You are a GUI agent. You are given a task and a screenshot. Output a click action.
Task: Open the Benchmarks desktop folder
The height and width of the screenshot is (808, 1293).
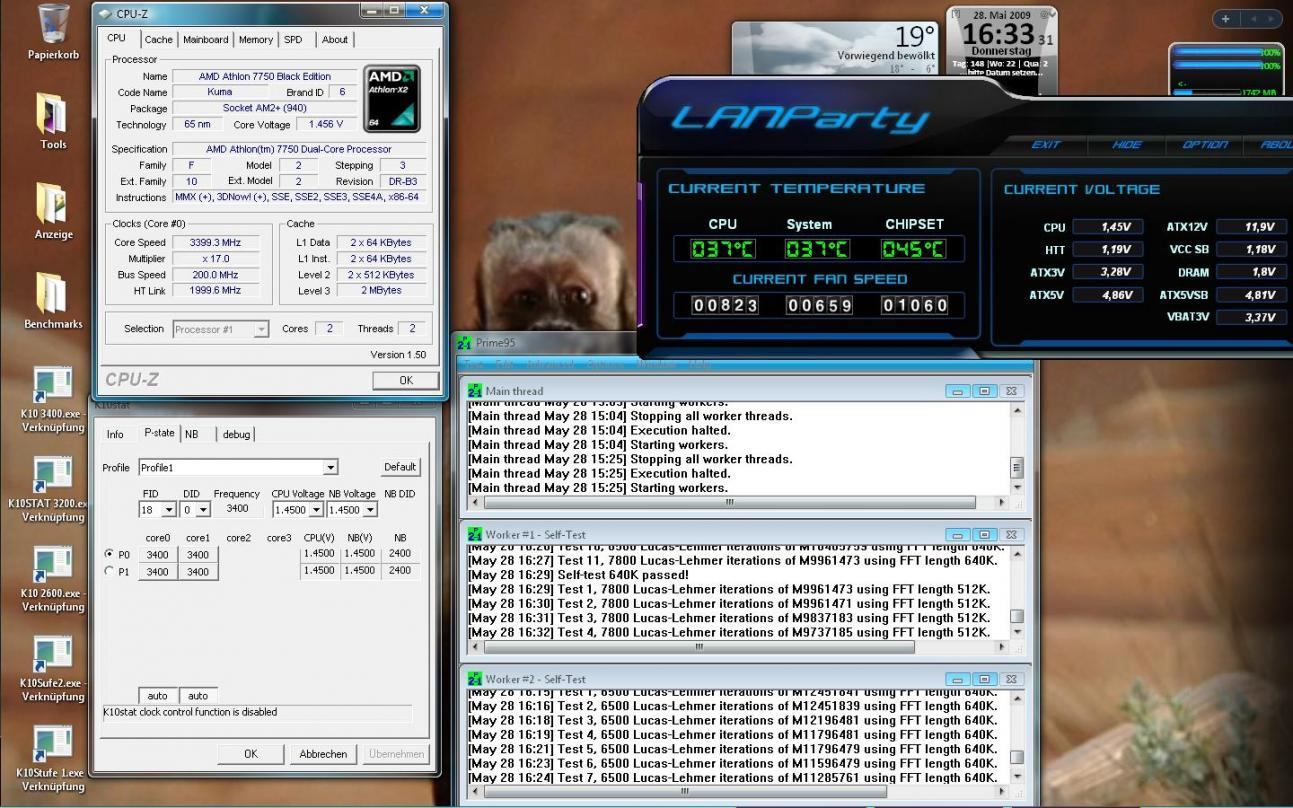point(52,293)
